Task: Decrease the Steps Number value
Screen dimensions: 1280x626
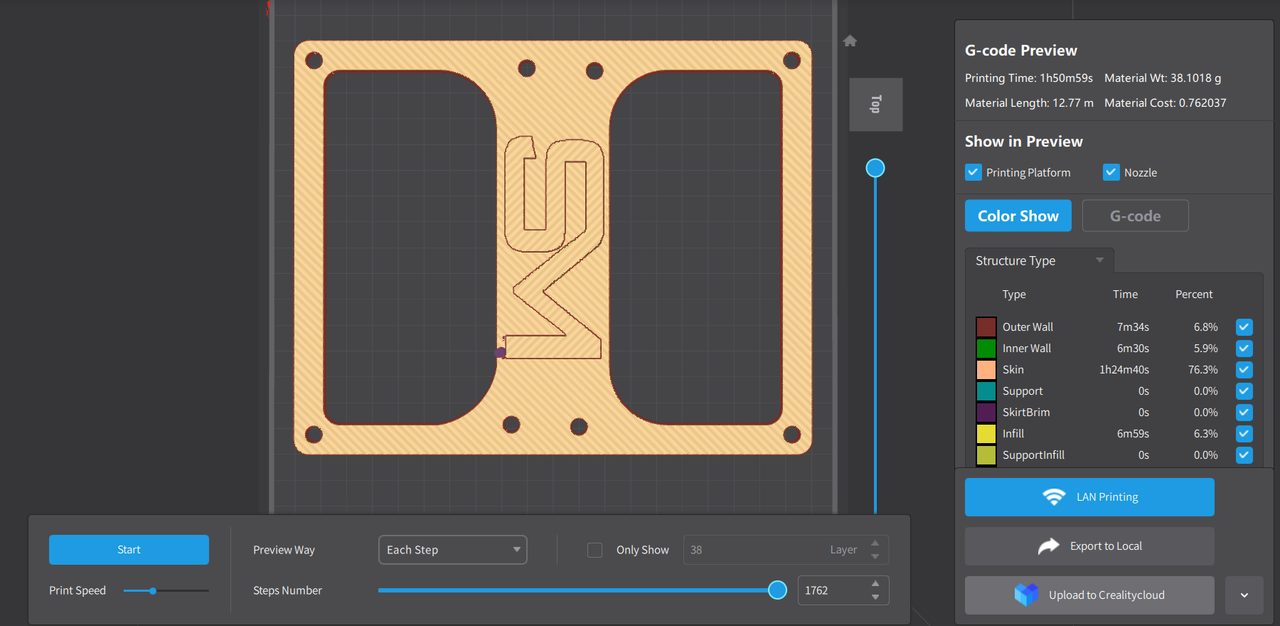Action: (875, 597)
